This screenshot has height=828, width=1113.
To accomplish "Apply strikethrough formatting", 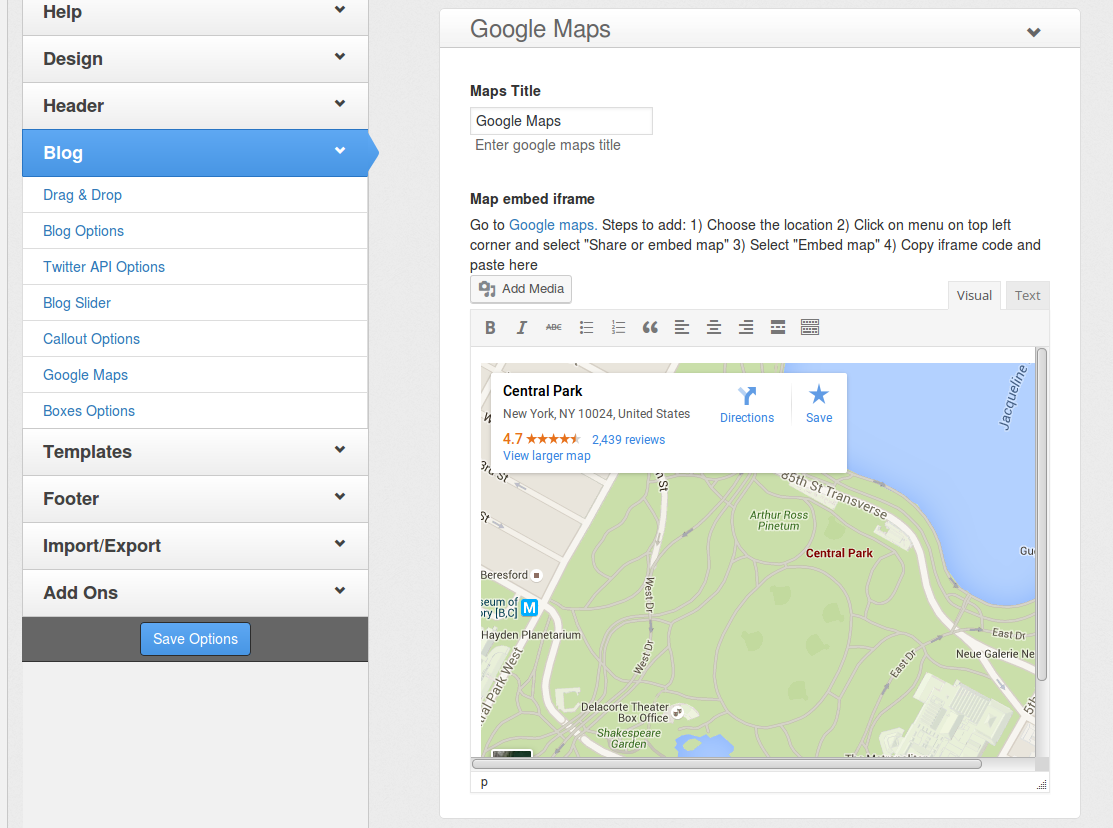I will click(x=553, y=327).
